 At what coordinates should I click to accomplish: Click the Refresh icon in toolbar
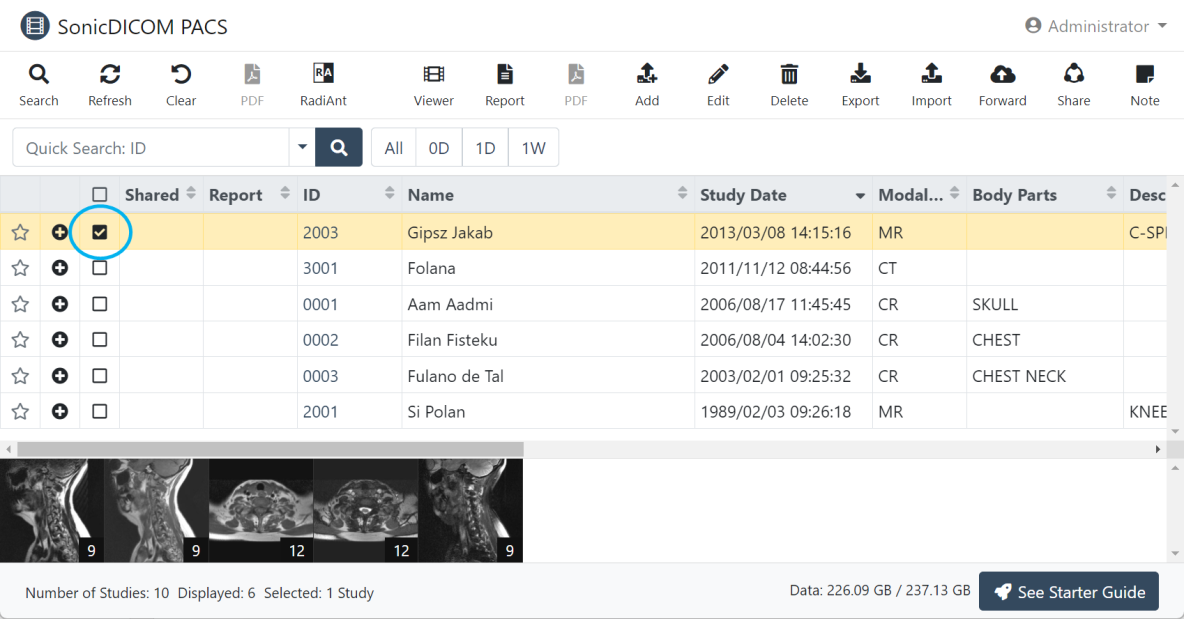(x=110, y=85)
